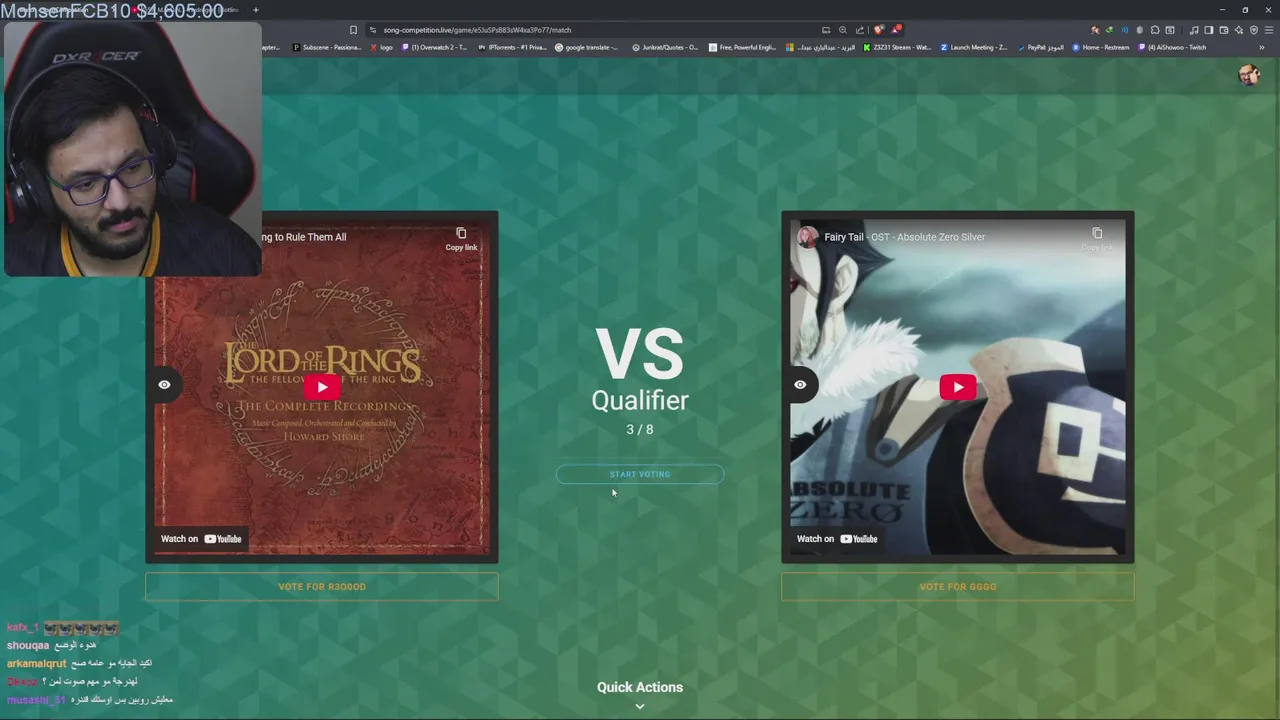View site information icon

tap(373, 30)
